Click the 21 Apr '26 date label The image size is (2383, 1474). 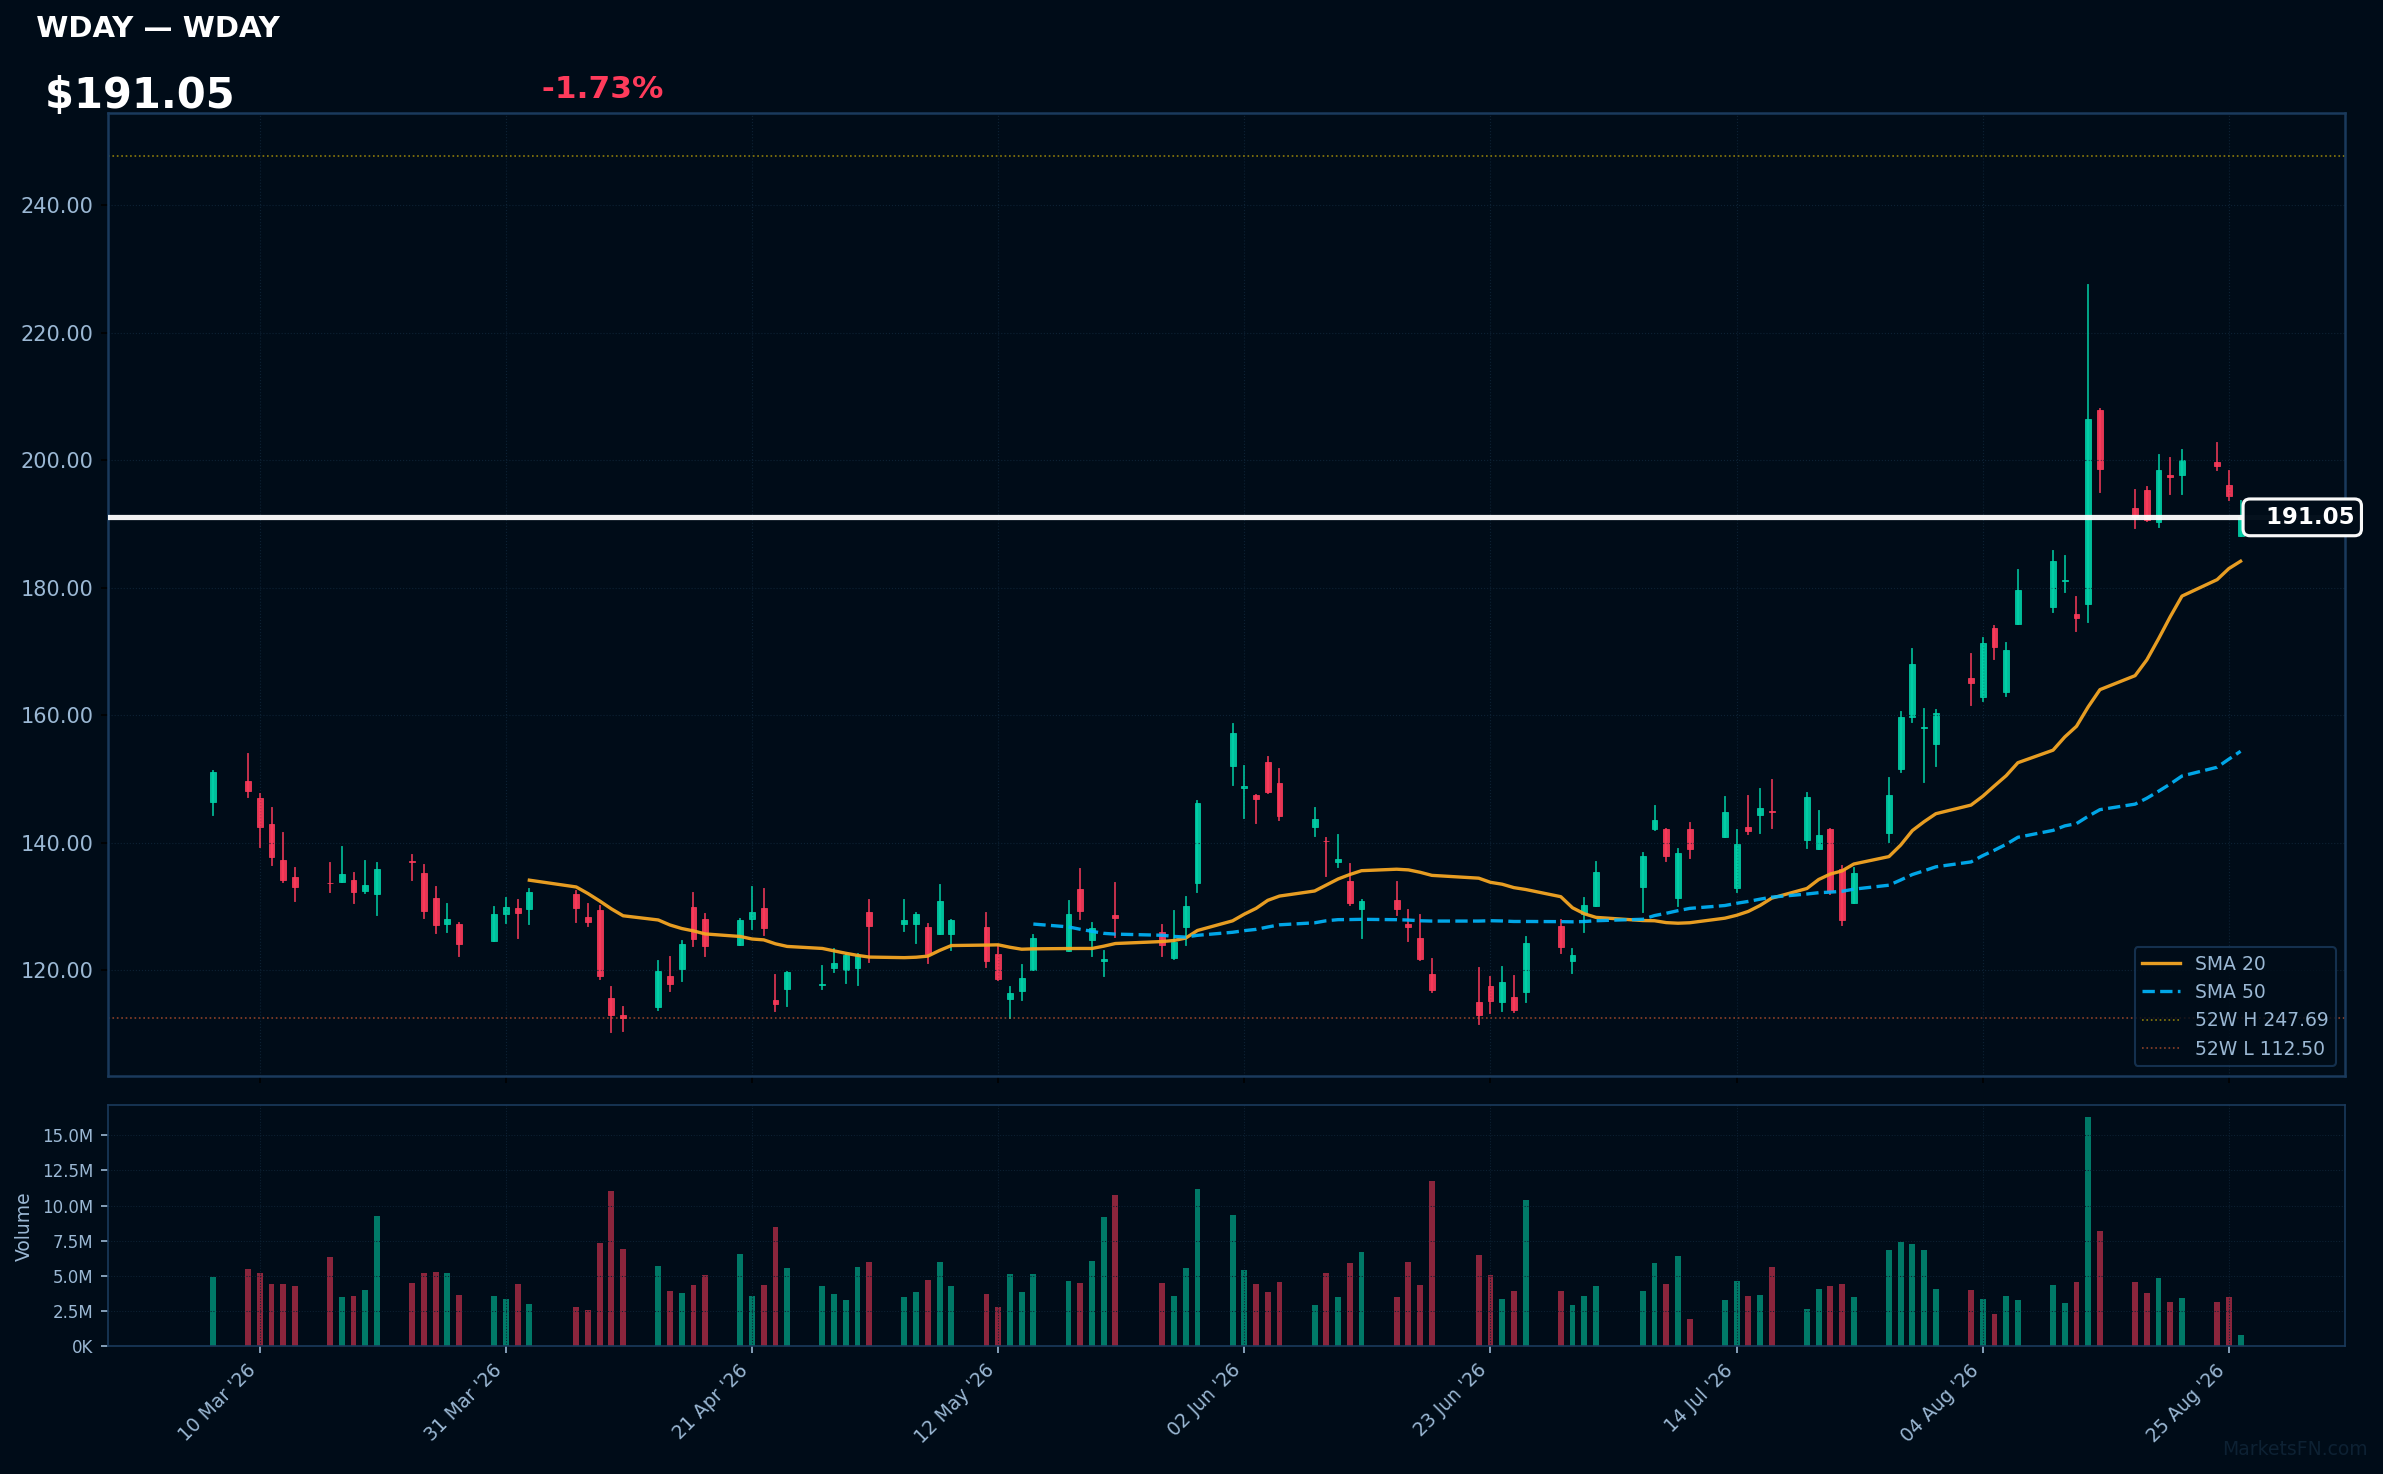(x=709, y=1402)
